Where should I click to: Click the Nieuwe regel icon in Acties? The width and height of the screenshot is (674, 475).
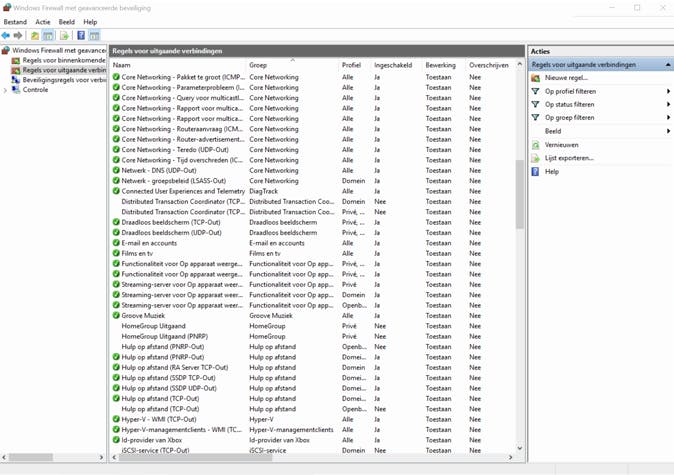tap(536, 78)
